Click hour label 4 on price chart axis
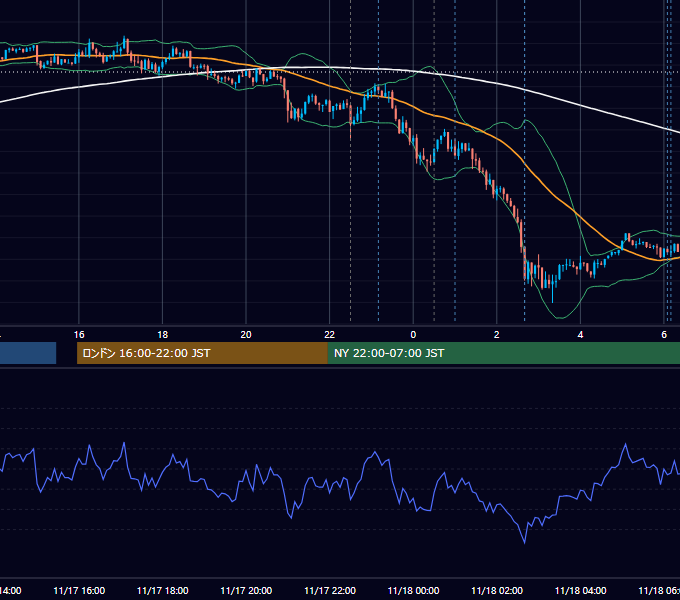 [x=580, y=335]
